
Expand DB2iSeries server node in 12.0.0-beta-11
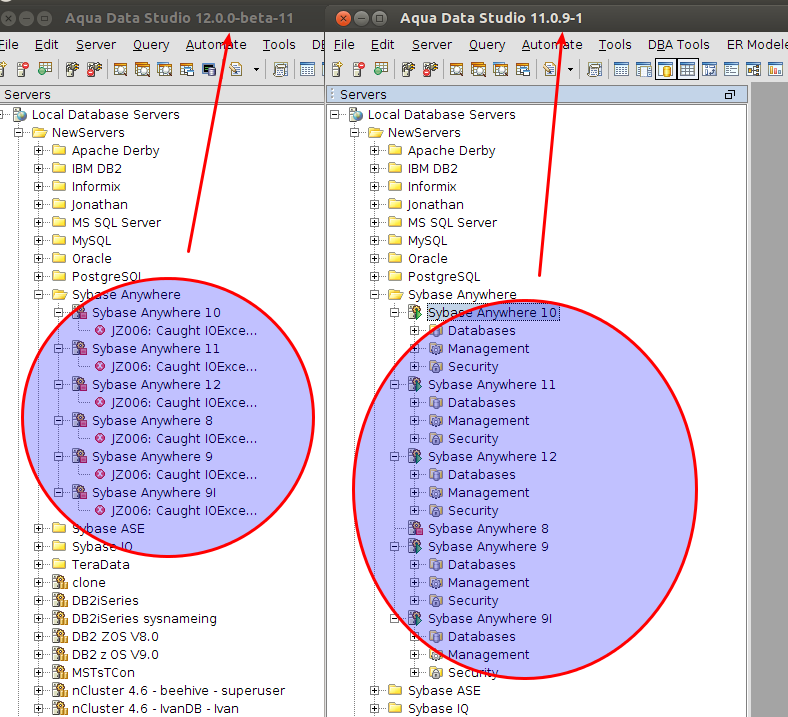click(x=39, y=600)
